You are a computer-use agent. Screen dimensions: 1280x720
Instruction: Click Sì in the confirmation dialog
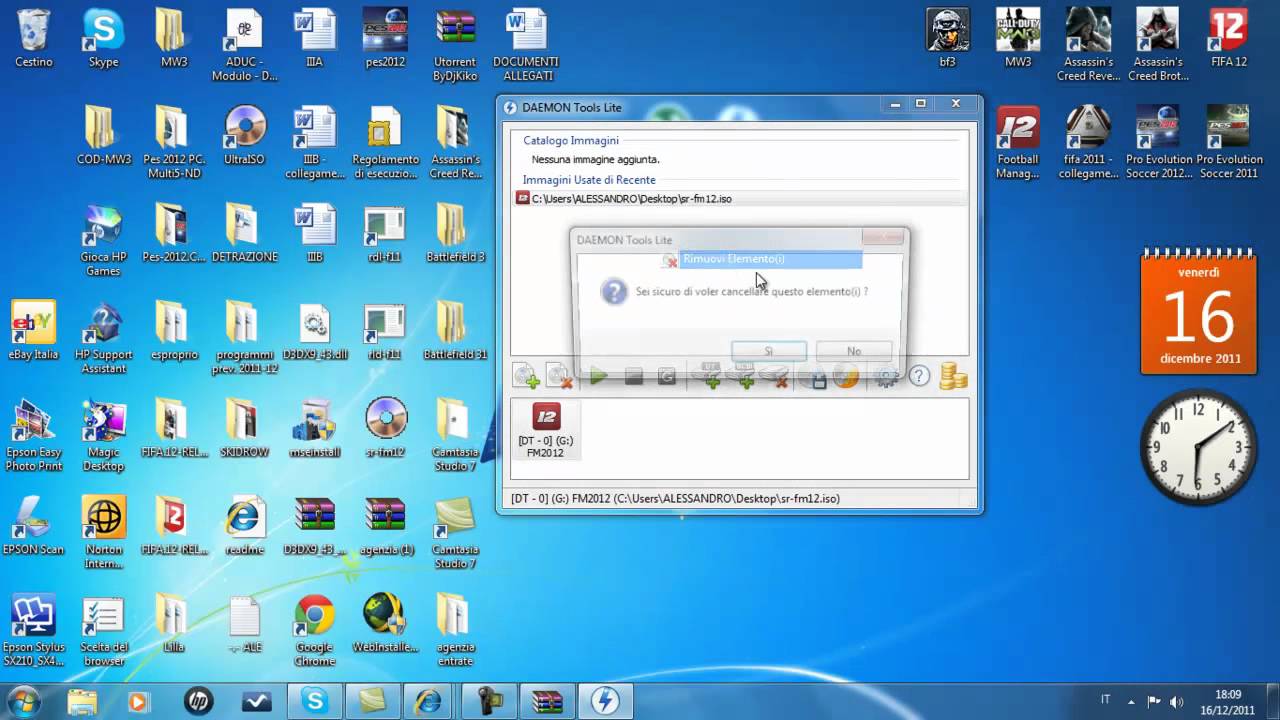click(x=769, y=351)
